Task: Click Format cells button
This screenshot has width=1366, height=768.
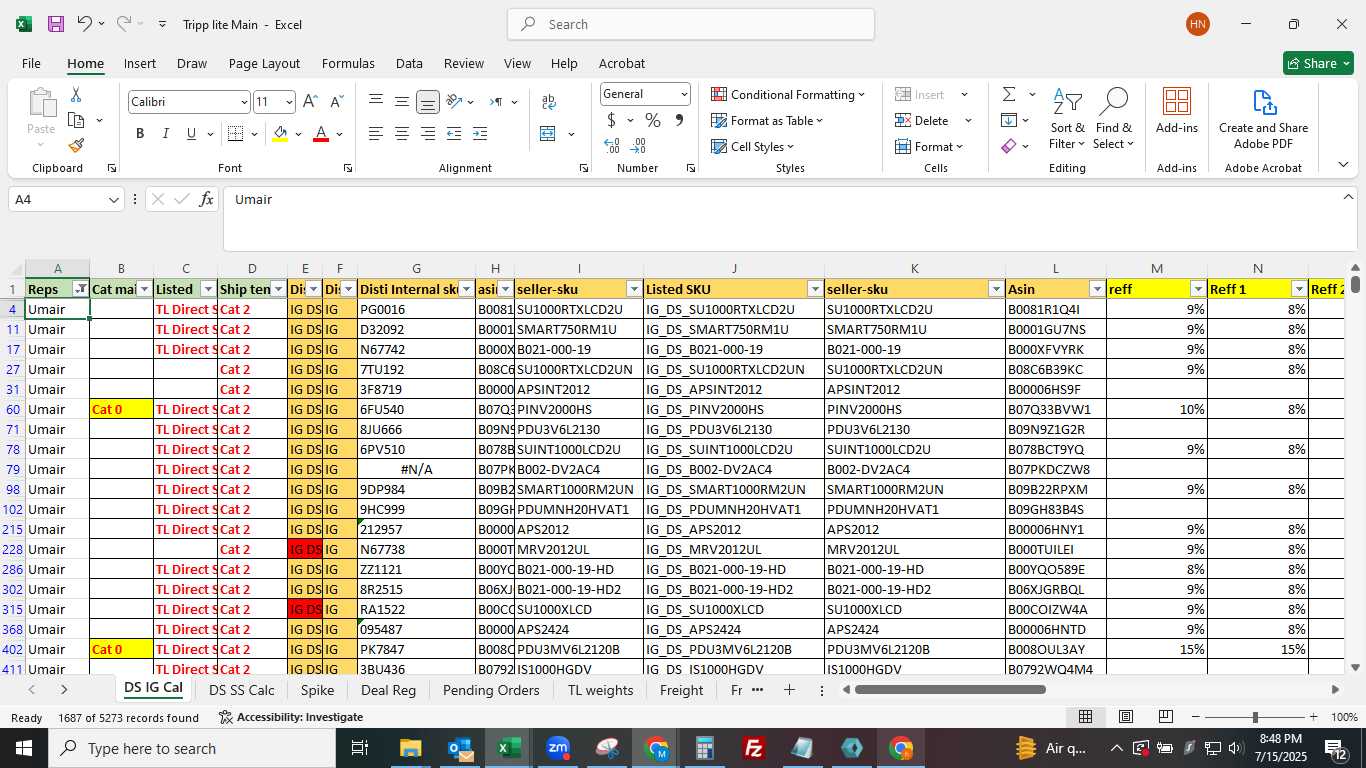Action: click(x=929, y=146)
